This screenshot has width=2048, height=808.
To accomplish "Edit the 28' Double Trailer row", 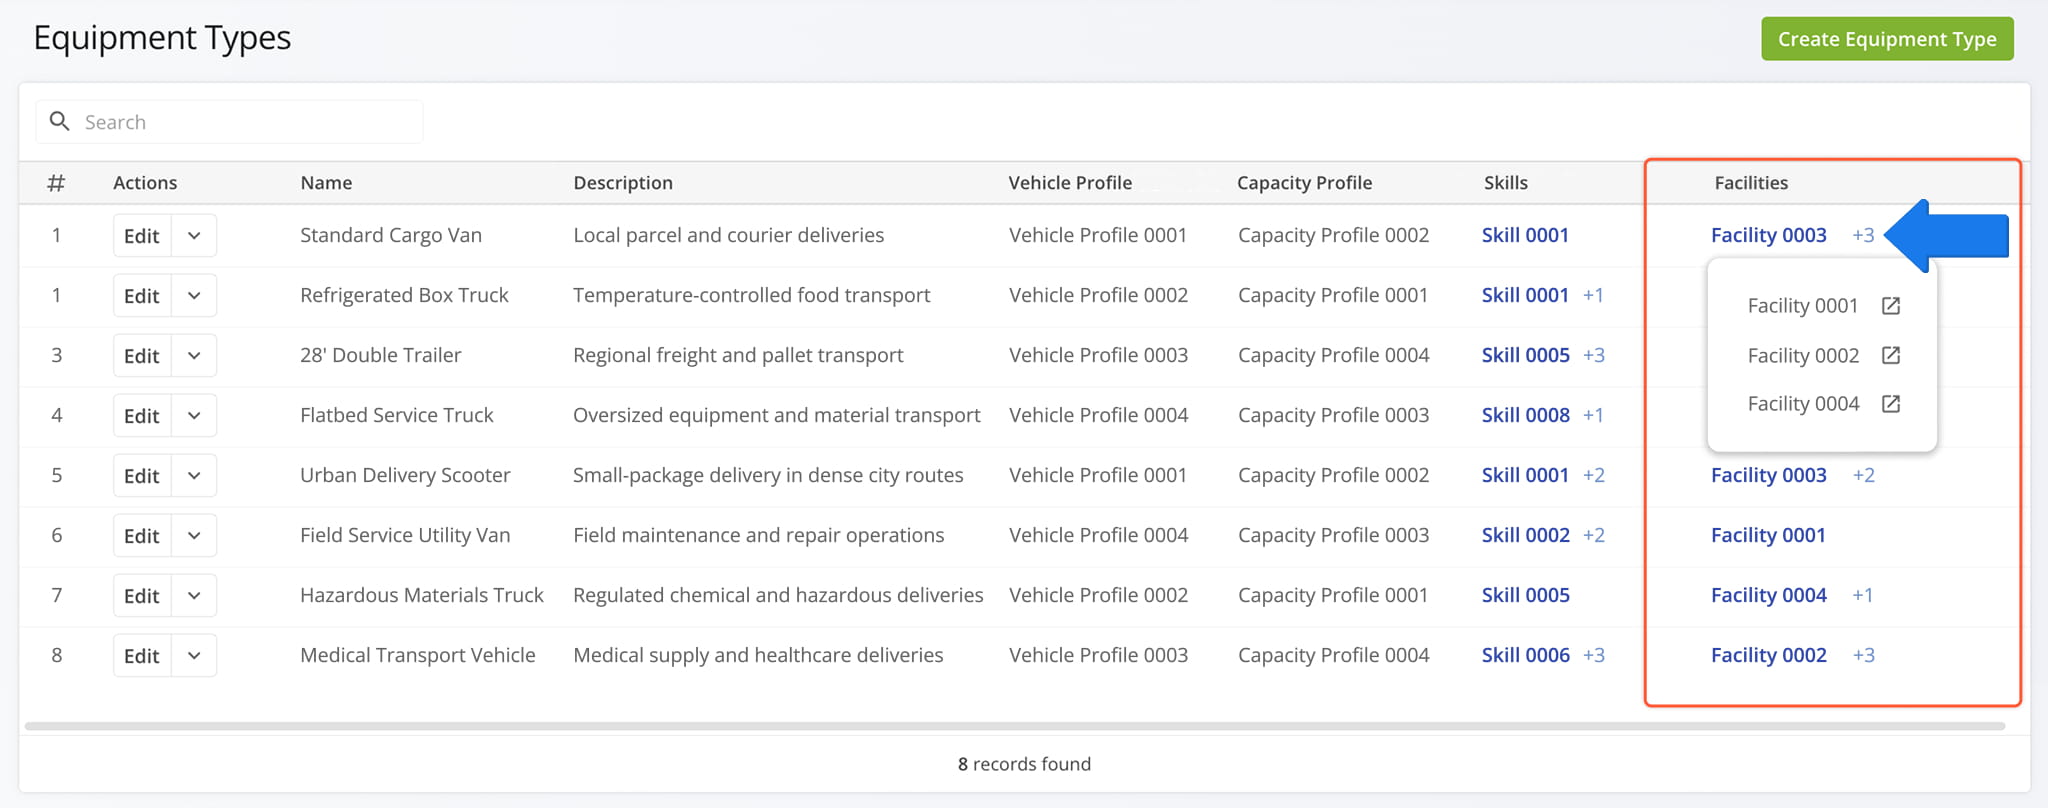I will pos(142,356).
